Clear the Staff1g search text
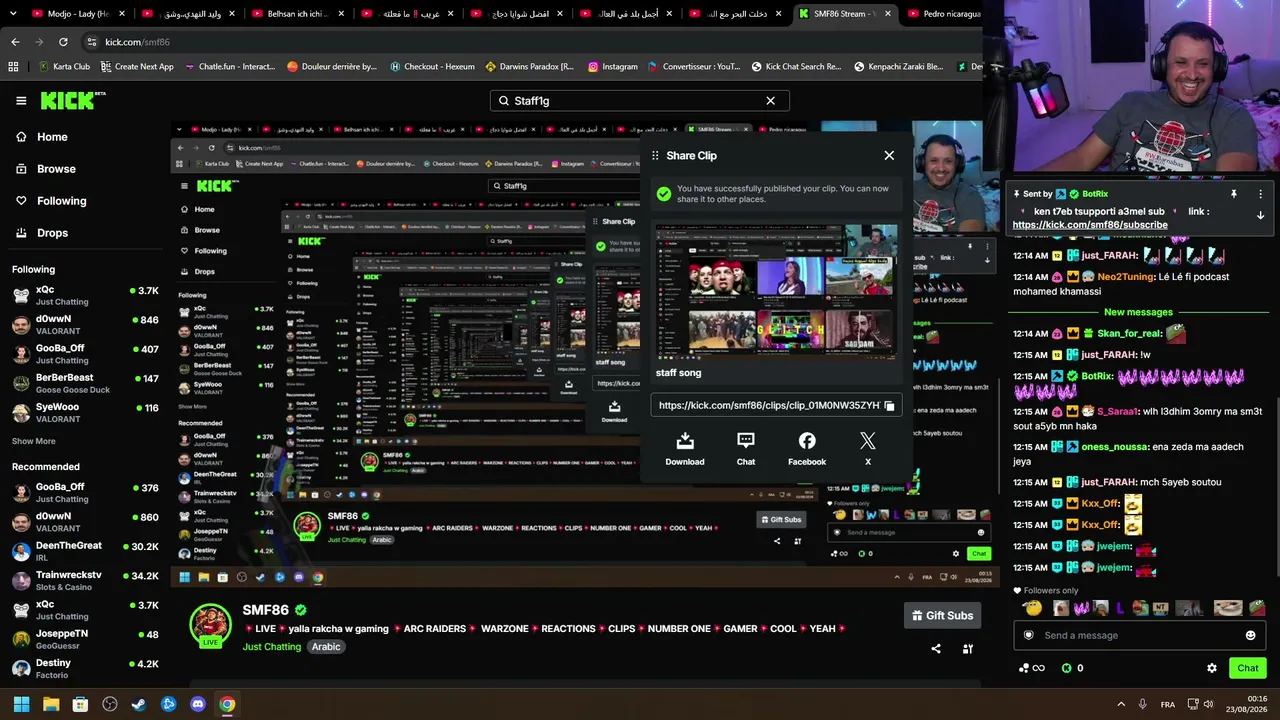1280x720 pixels. 770,101
